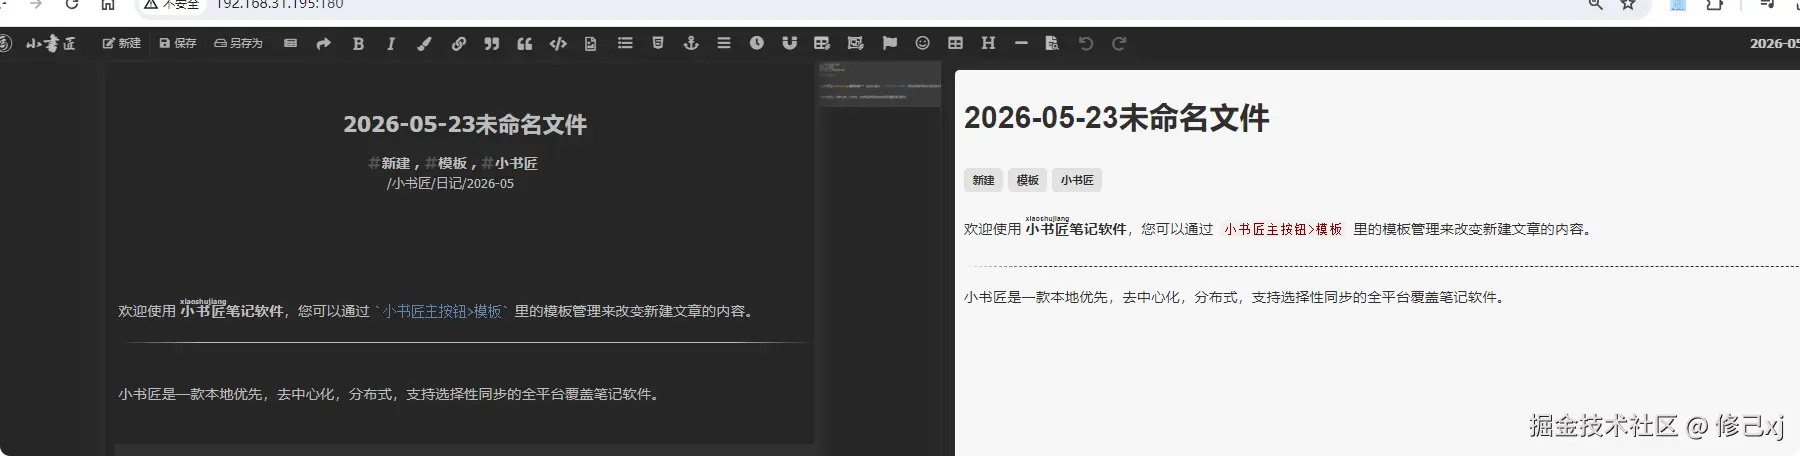
Task: Insert a horizontal rule line
Action: click(x=1021, y=43)
